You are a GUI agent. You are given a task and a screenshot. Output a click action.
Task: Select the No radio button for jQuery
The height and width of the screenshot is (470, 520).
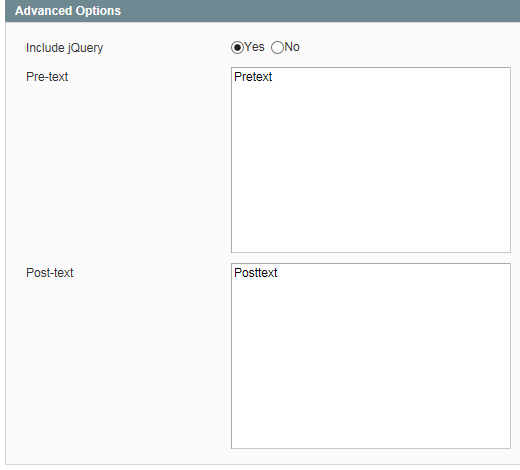pyautogui.click(x=277, y=47)
